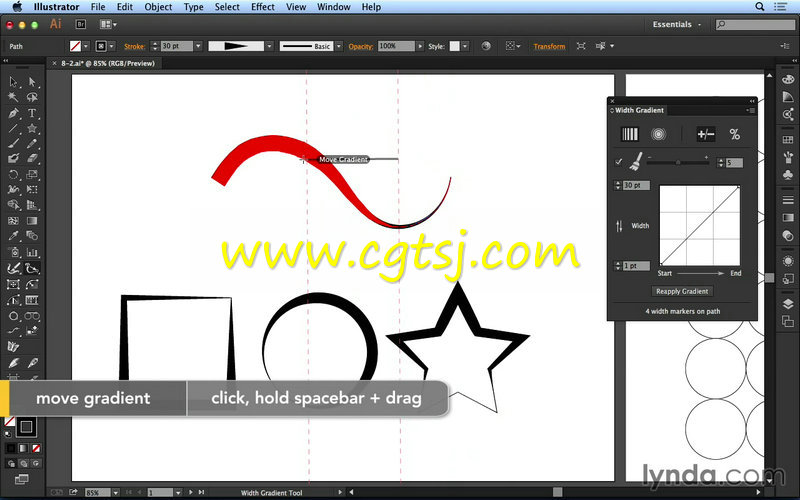Image resolution: width=800 pixels, height=500 pixels.
Task: Toggle the percent width mode
Action: tap(735, 134)
